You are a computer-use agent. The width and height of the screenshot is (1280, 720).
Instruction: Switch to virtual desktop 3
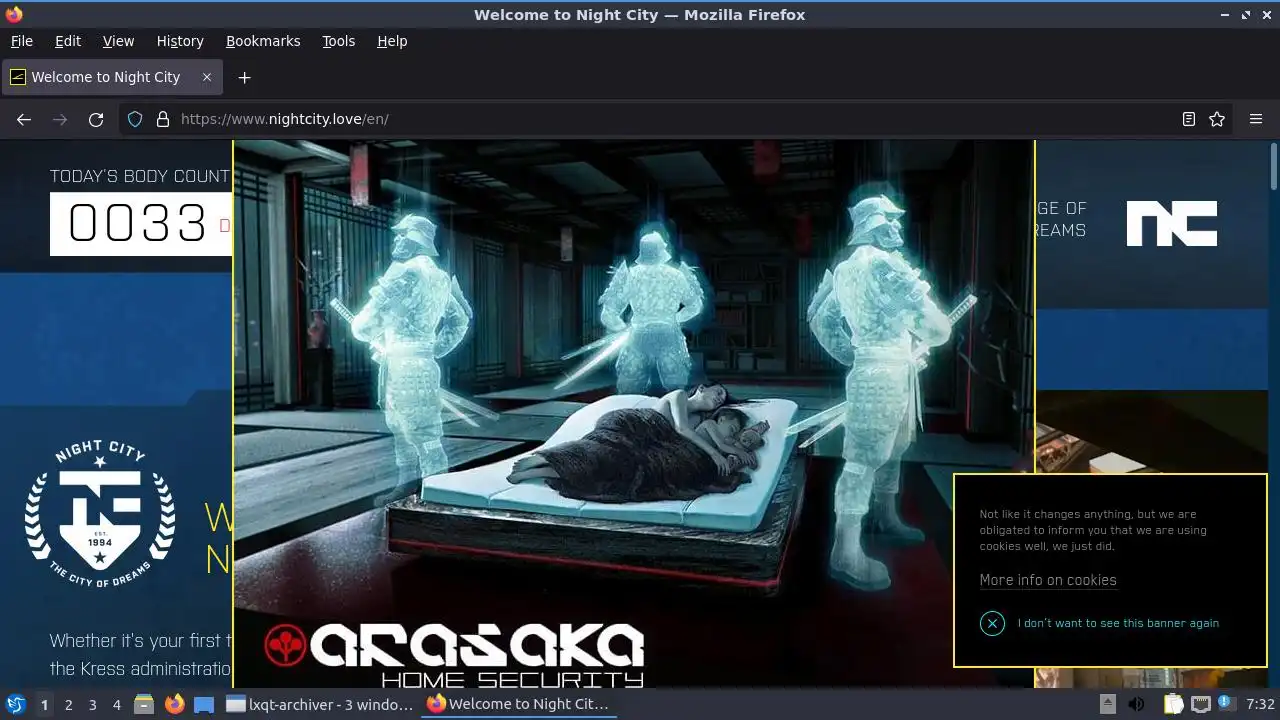point(92,704)
